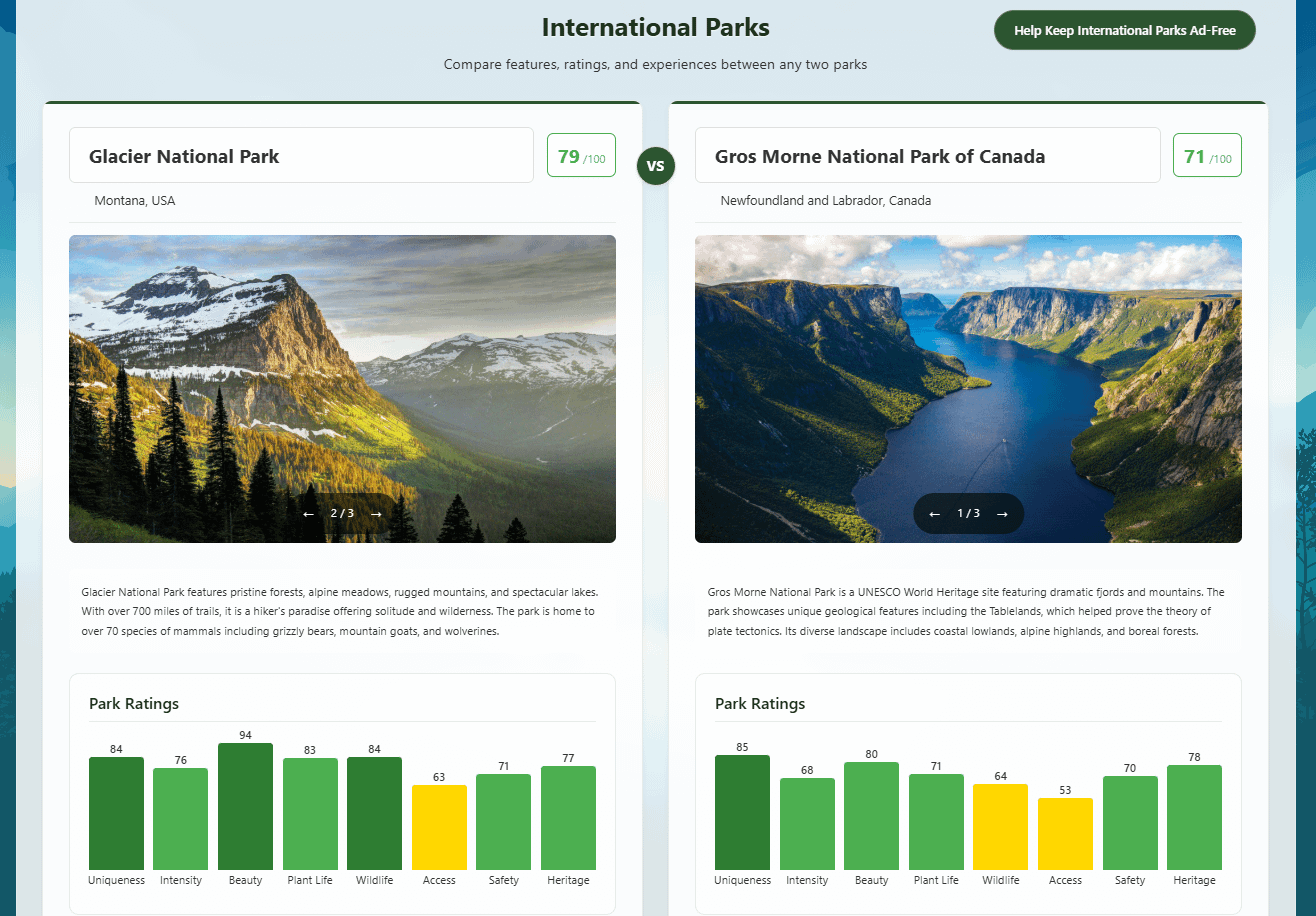This screenshot has height=916, width=1316.
Task: Click the next-image arrow on Gros Morne carousel
Action: click(x=1002, y=513)
